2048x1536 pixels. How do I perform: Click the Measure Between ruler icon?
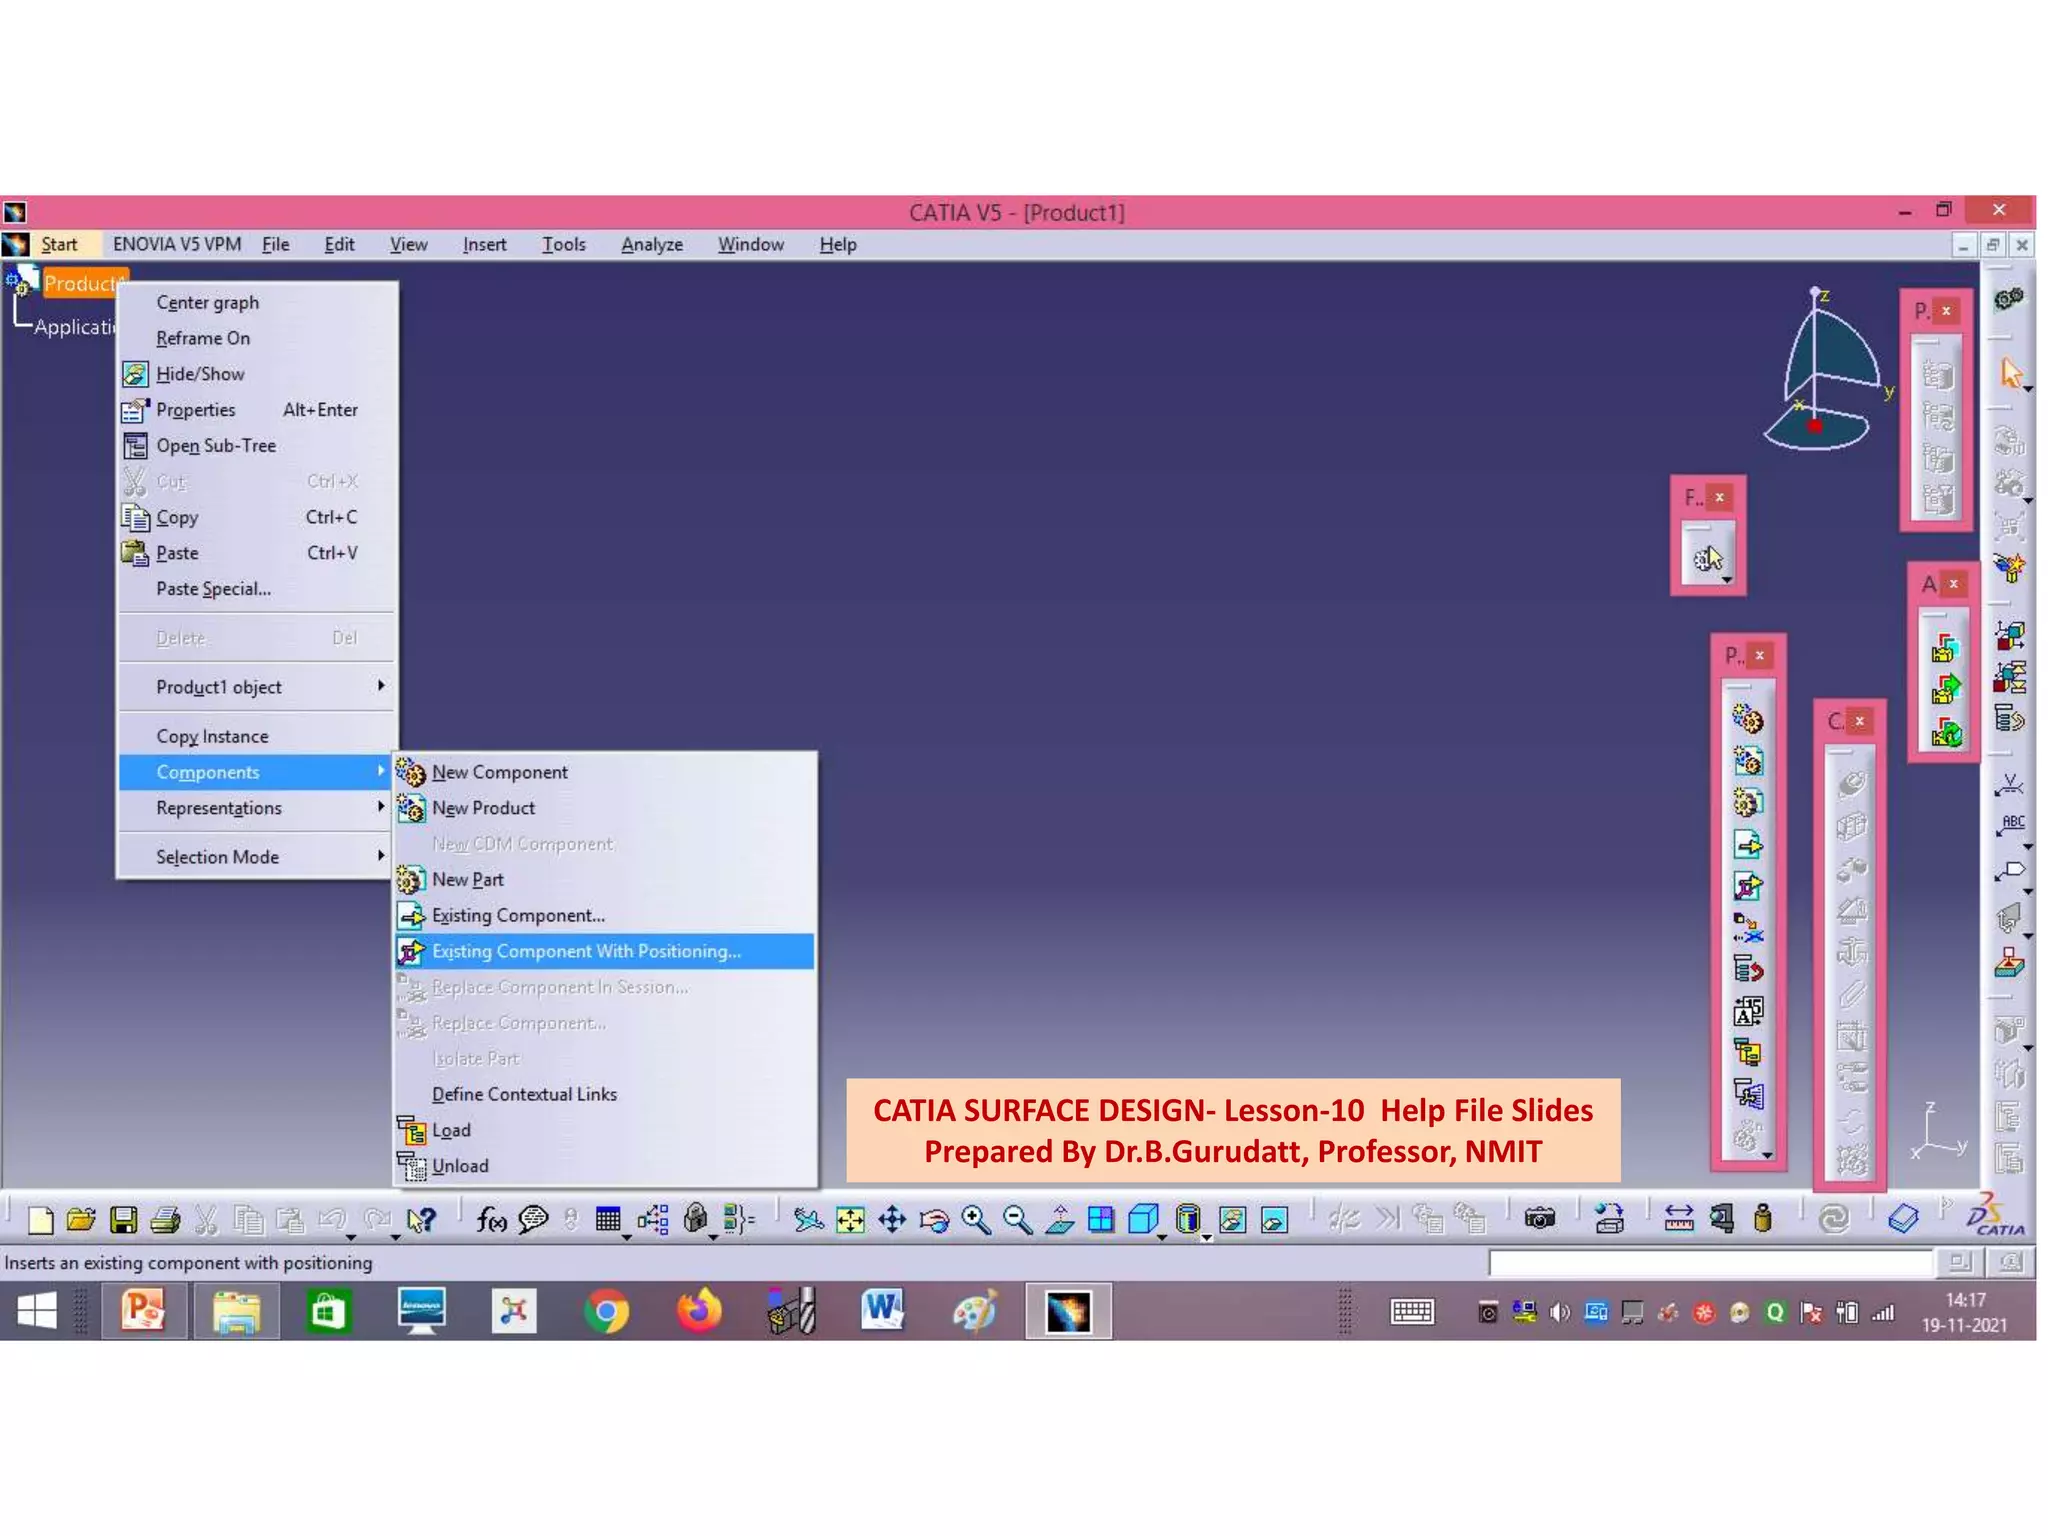point(1679,1218)
